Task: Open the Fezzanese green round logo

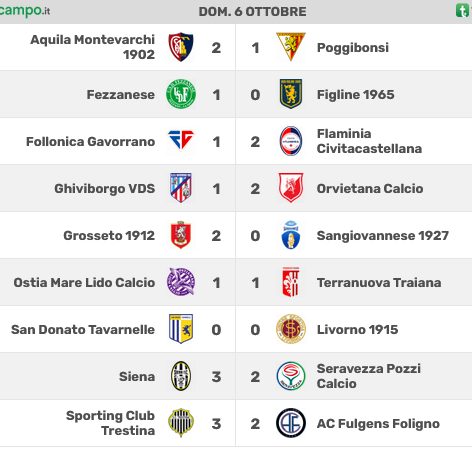Action: tap(181, 94)
